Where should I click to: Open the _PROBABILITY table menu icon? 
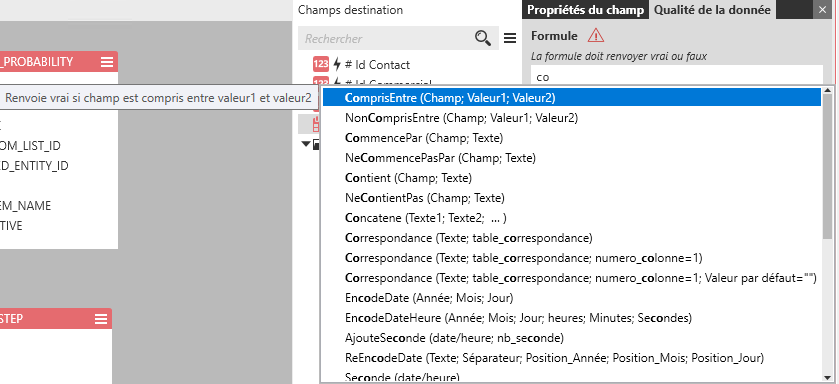click(107, 62)
